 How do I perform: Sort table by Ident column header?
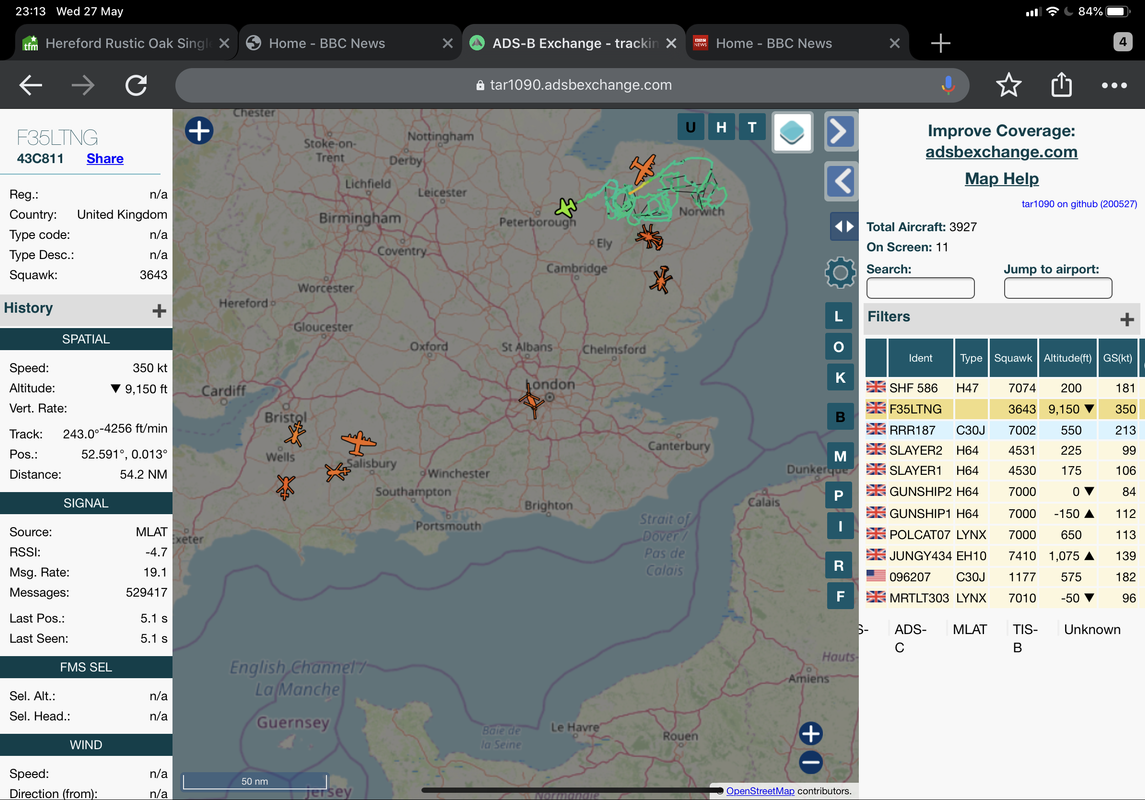tap(920, 358)
